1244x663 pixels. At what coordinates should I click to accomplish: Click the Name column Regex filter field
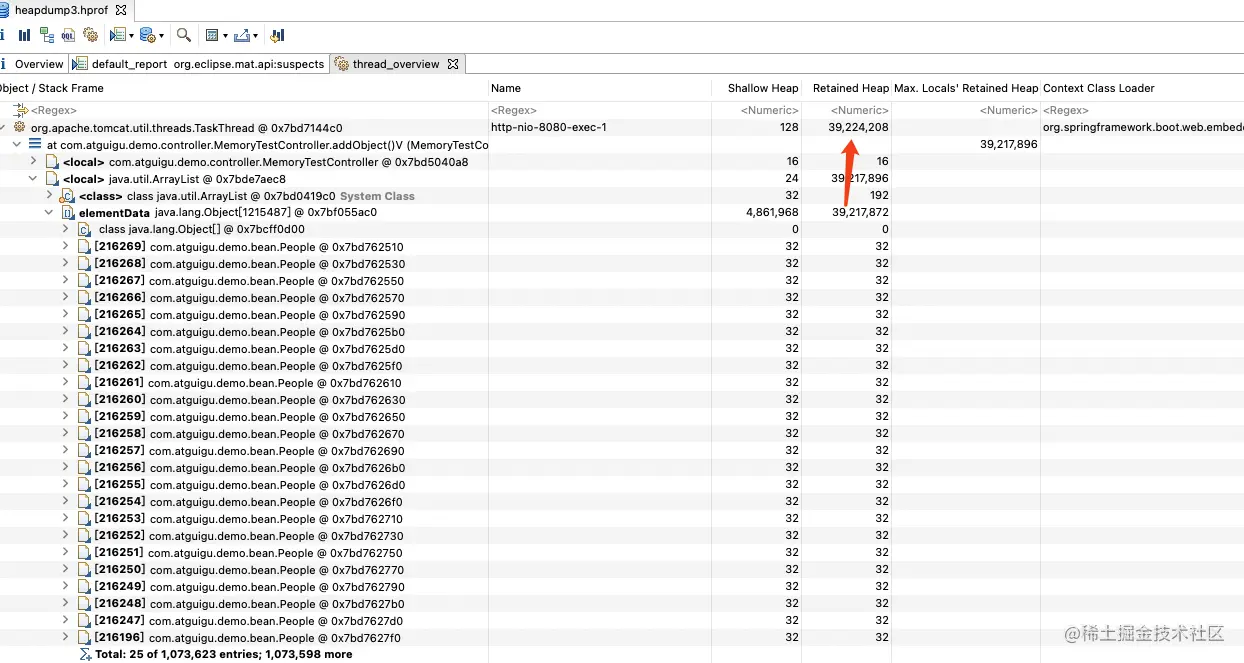600,110
